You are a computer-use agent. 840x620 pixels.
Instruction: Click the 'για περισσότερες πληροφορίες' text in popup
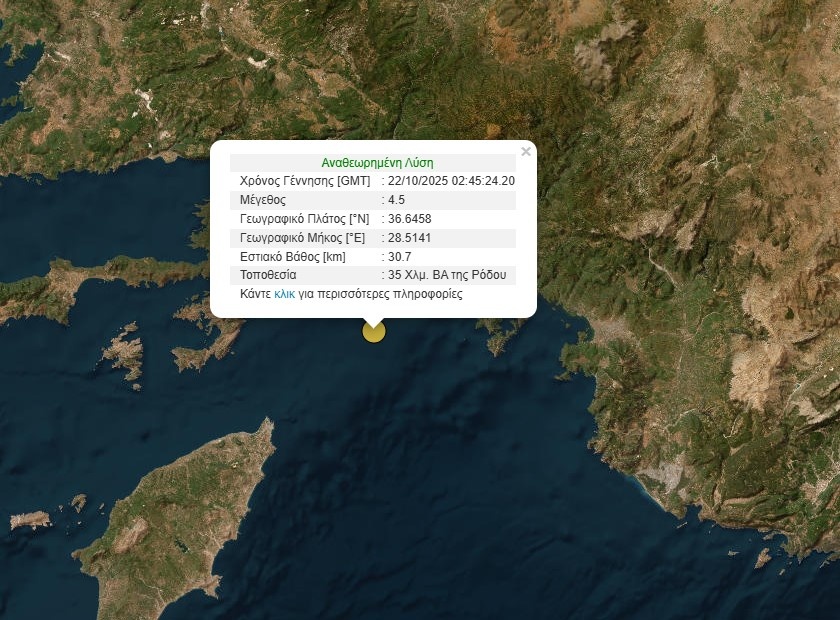380,295
